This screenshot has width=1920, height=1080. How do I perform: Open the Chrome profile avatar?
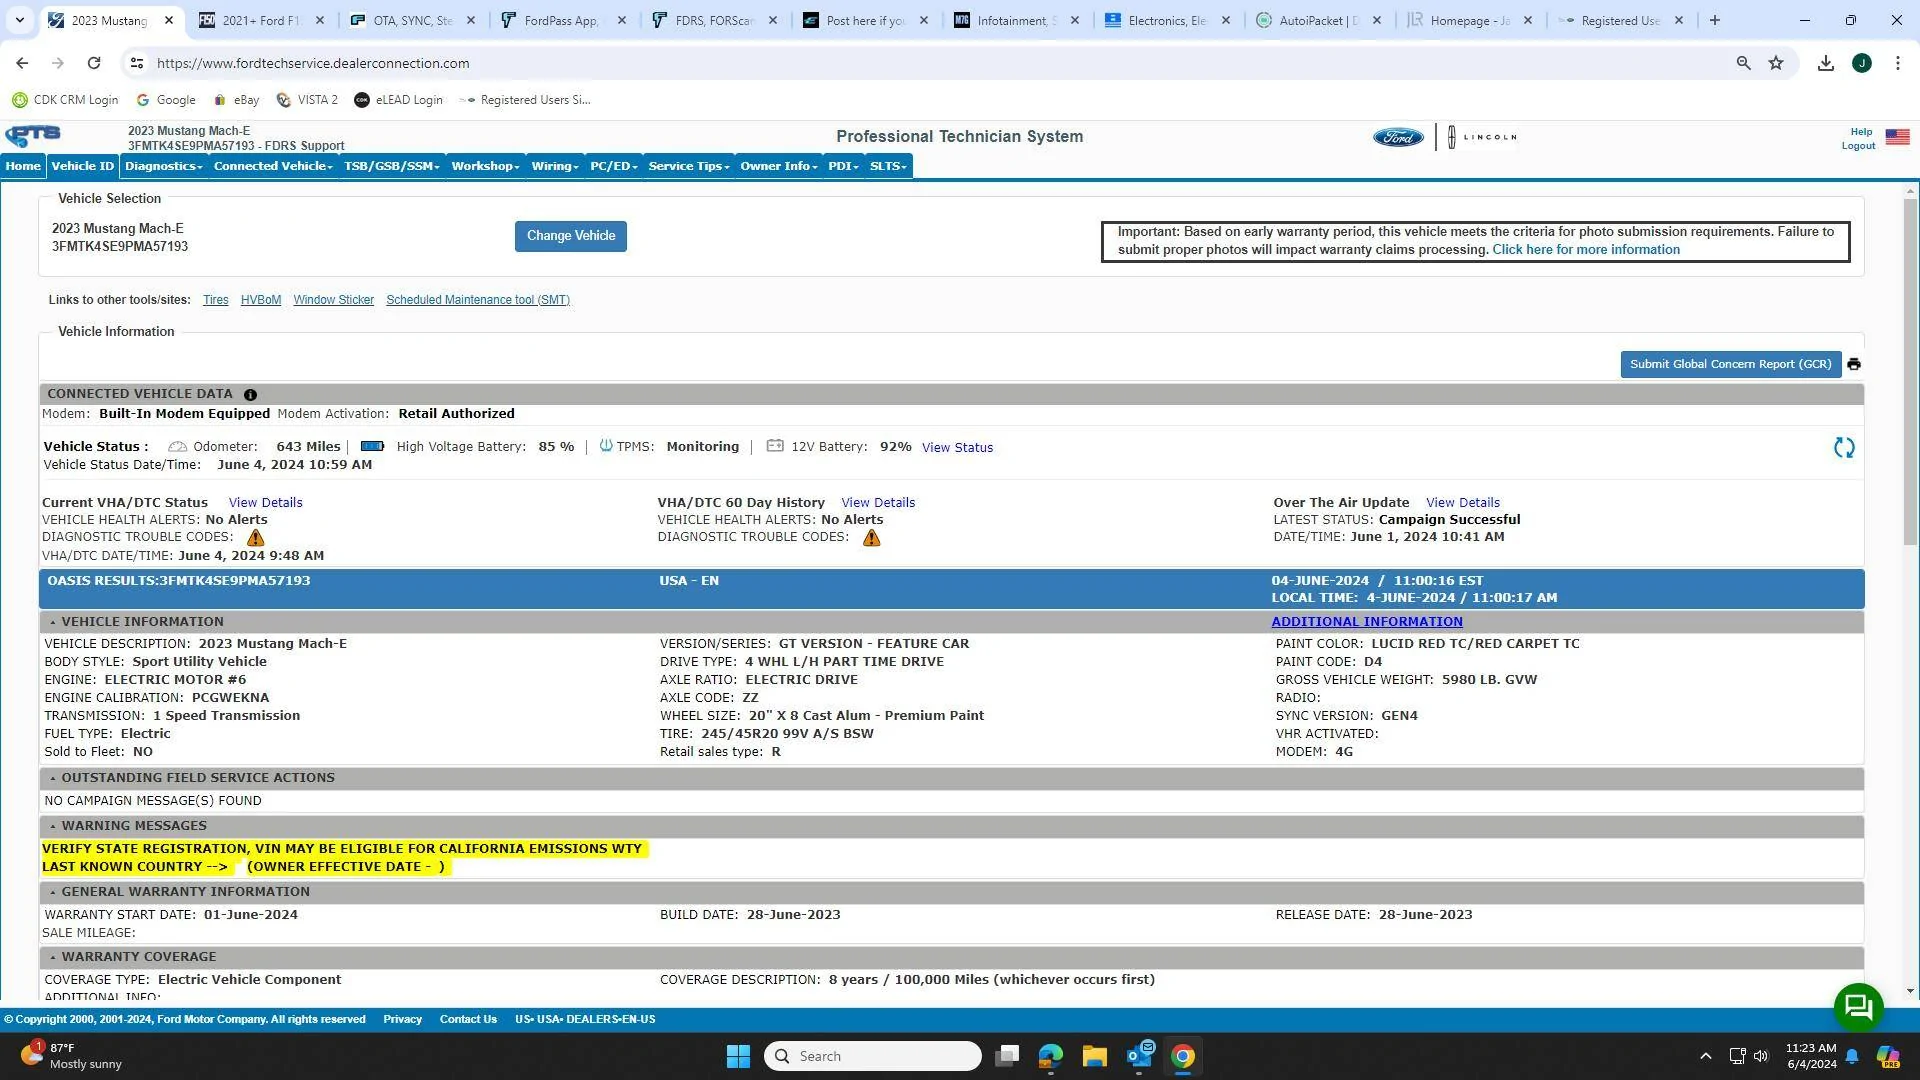pyautogui.click(x=1862, y=63)
